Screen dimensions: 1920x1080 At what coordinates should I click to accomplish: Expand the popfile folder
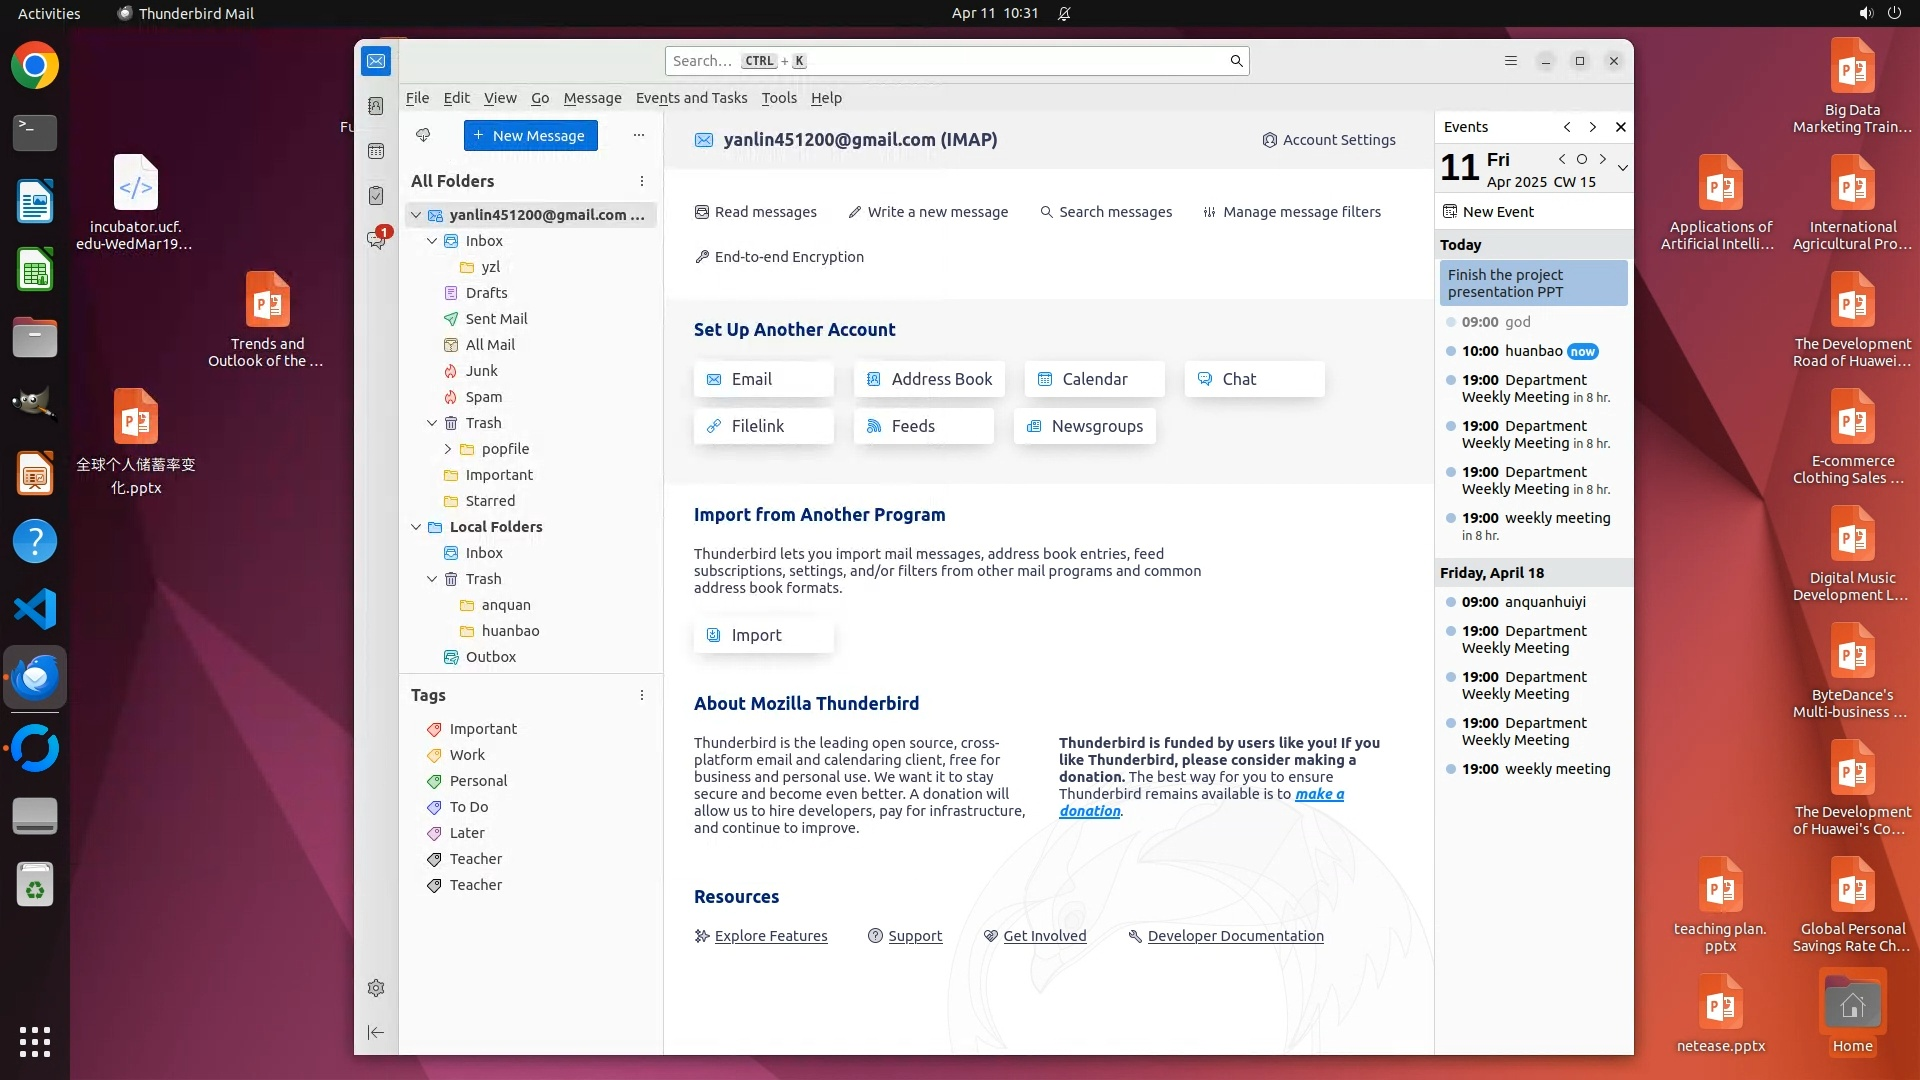[448, 449]
